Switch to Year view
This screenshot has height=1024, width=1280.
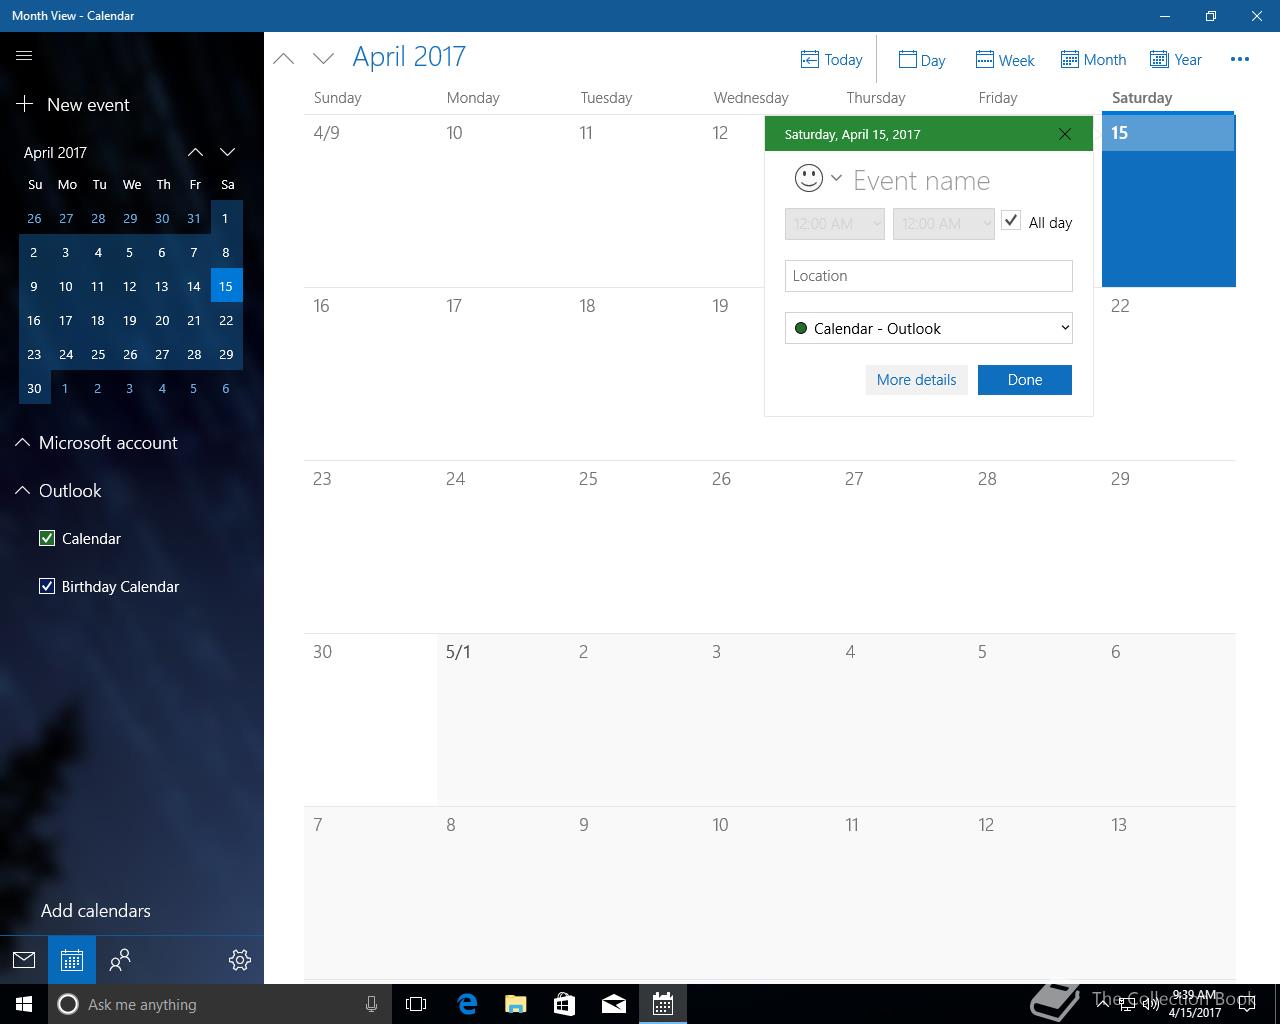tap(1176, 60)
